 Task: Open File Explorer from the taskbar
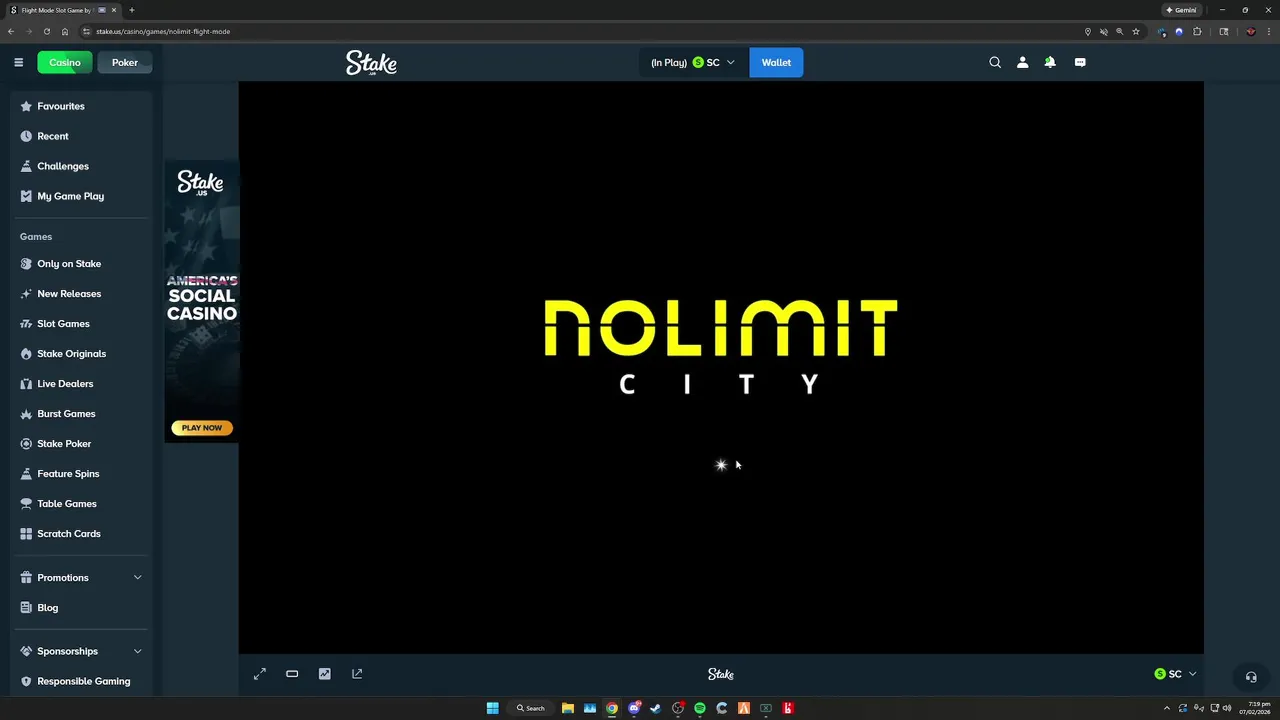tap(567, 708)
